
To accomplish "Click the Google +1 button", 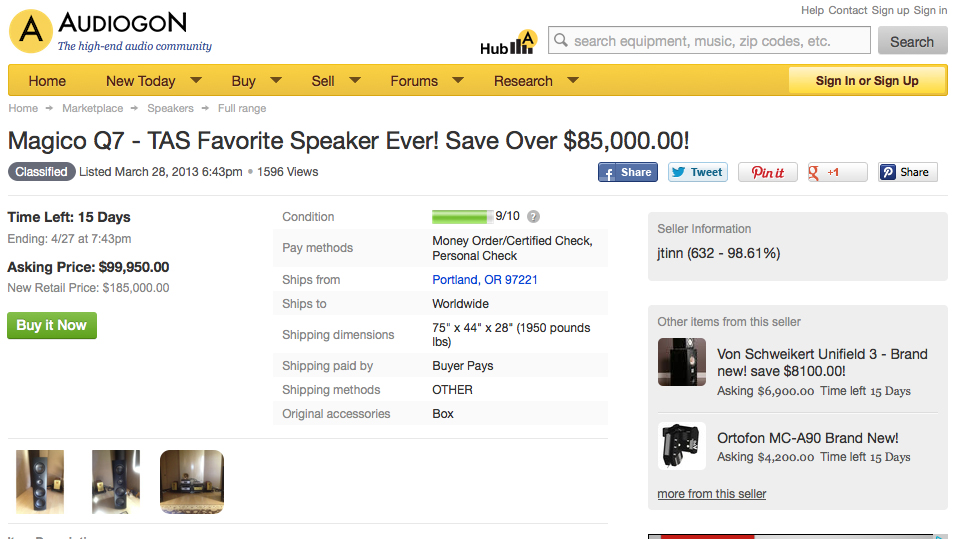I will 837,172.
